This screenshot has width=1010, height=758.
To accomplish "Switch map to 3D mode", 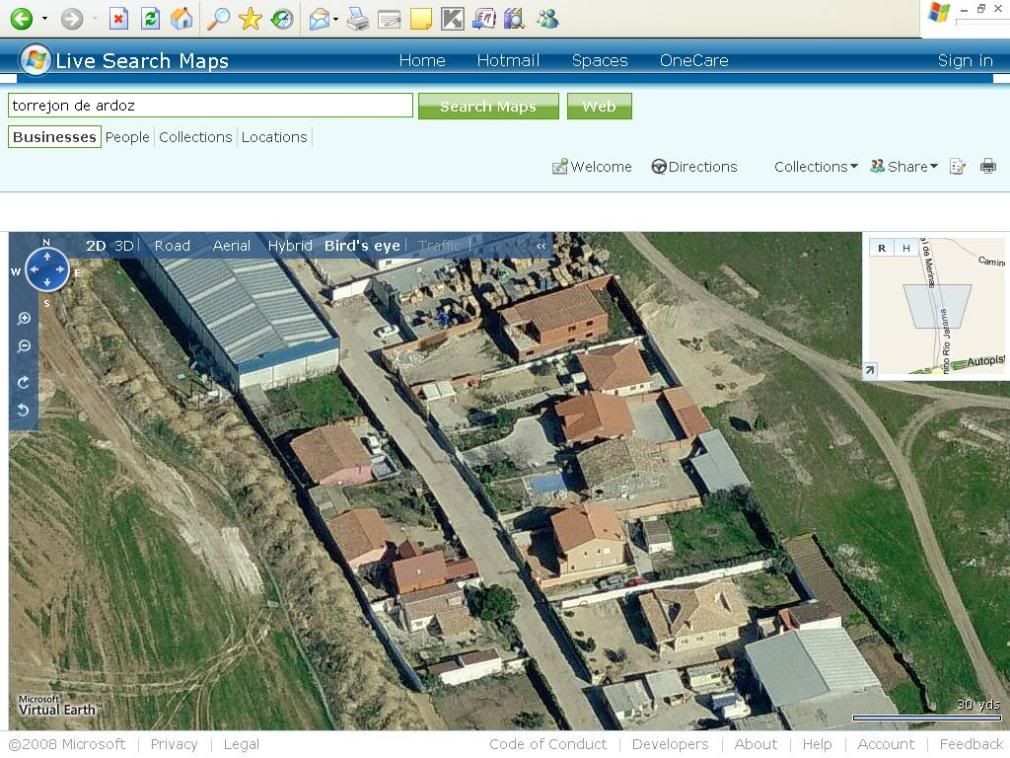I will 123,246.
